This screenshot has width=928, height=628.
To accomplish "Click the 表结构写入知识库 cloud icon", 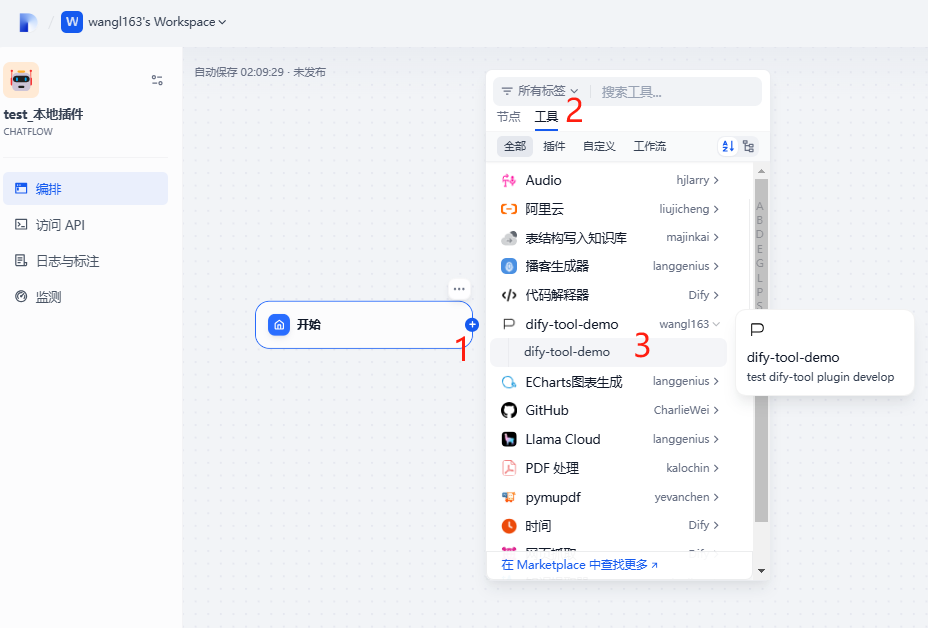I will click(509, 238).
